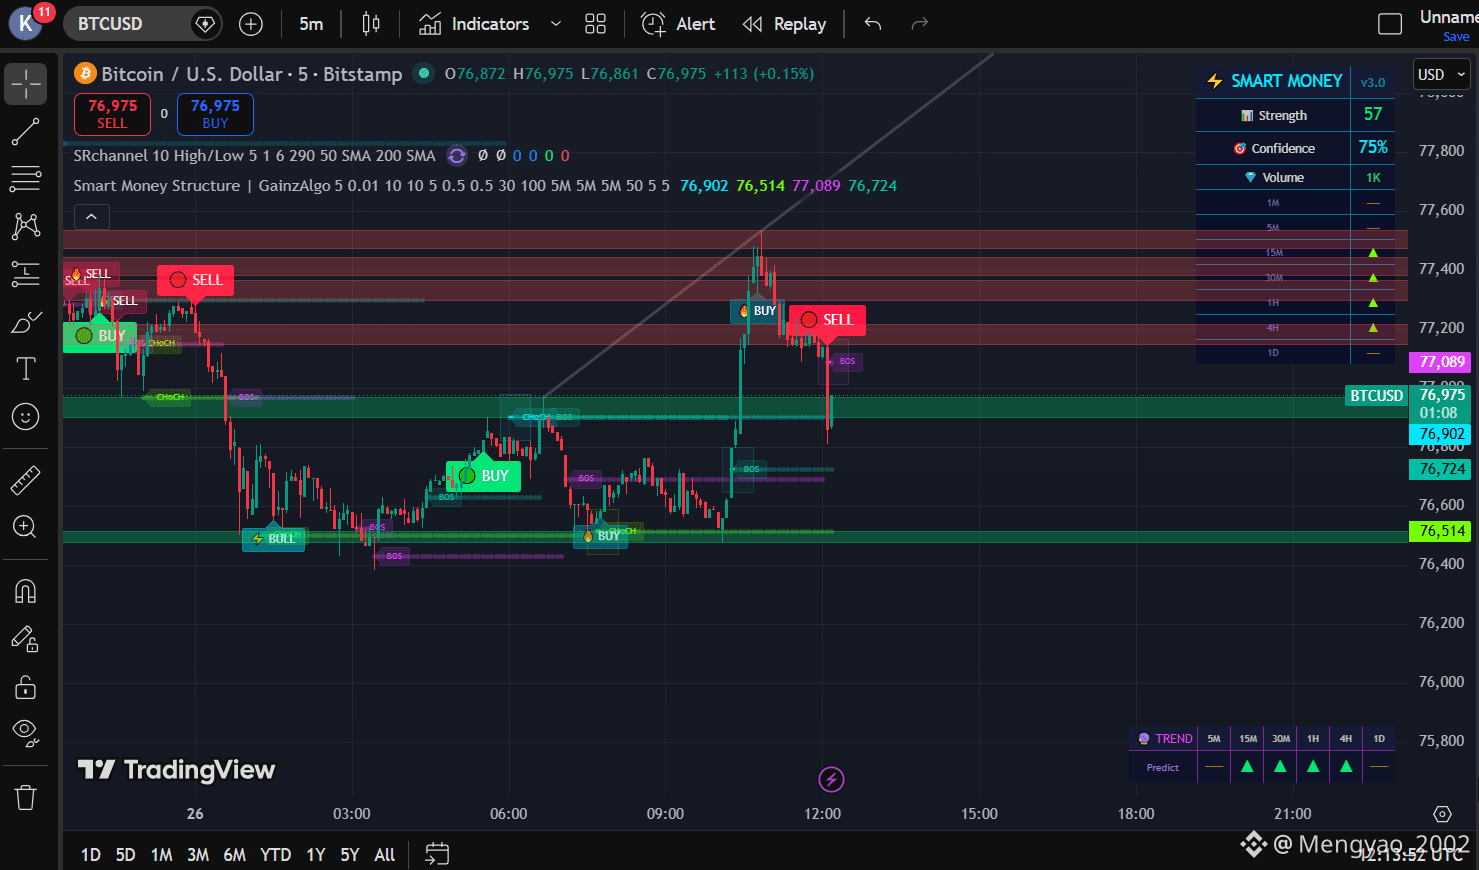
Task: Open the chart patterns tool
Action: coord(25,226)
